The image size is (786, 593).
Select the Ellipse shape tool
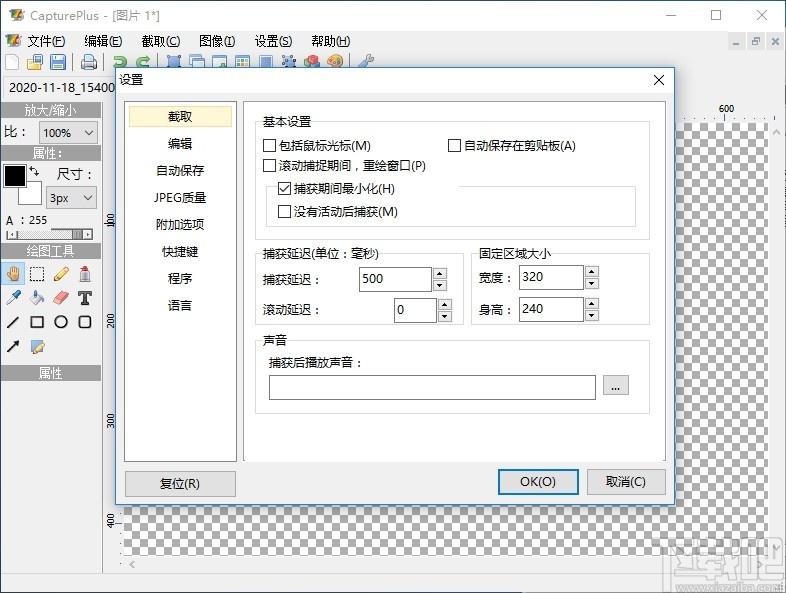pos(61,322)
